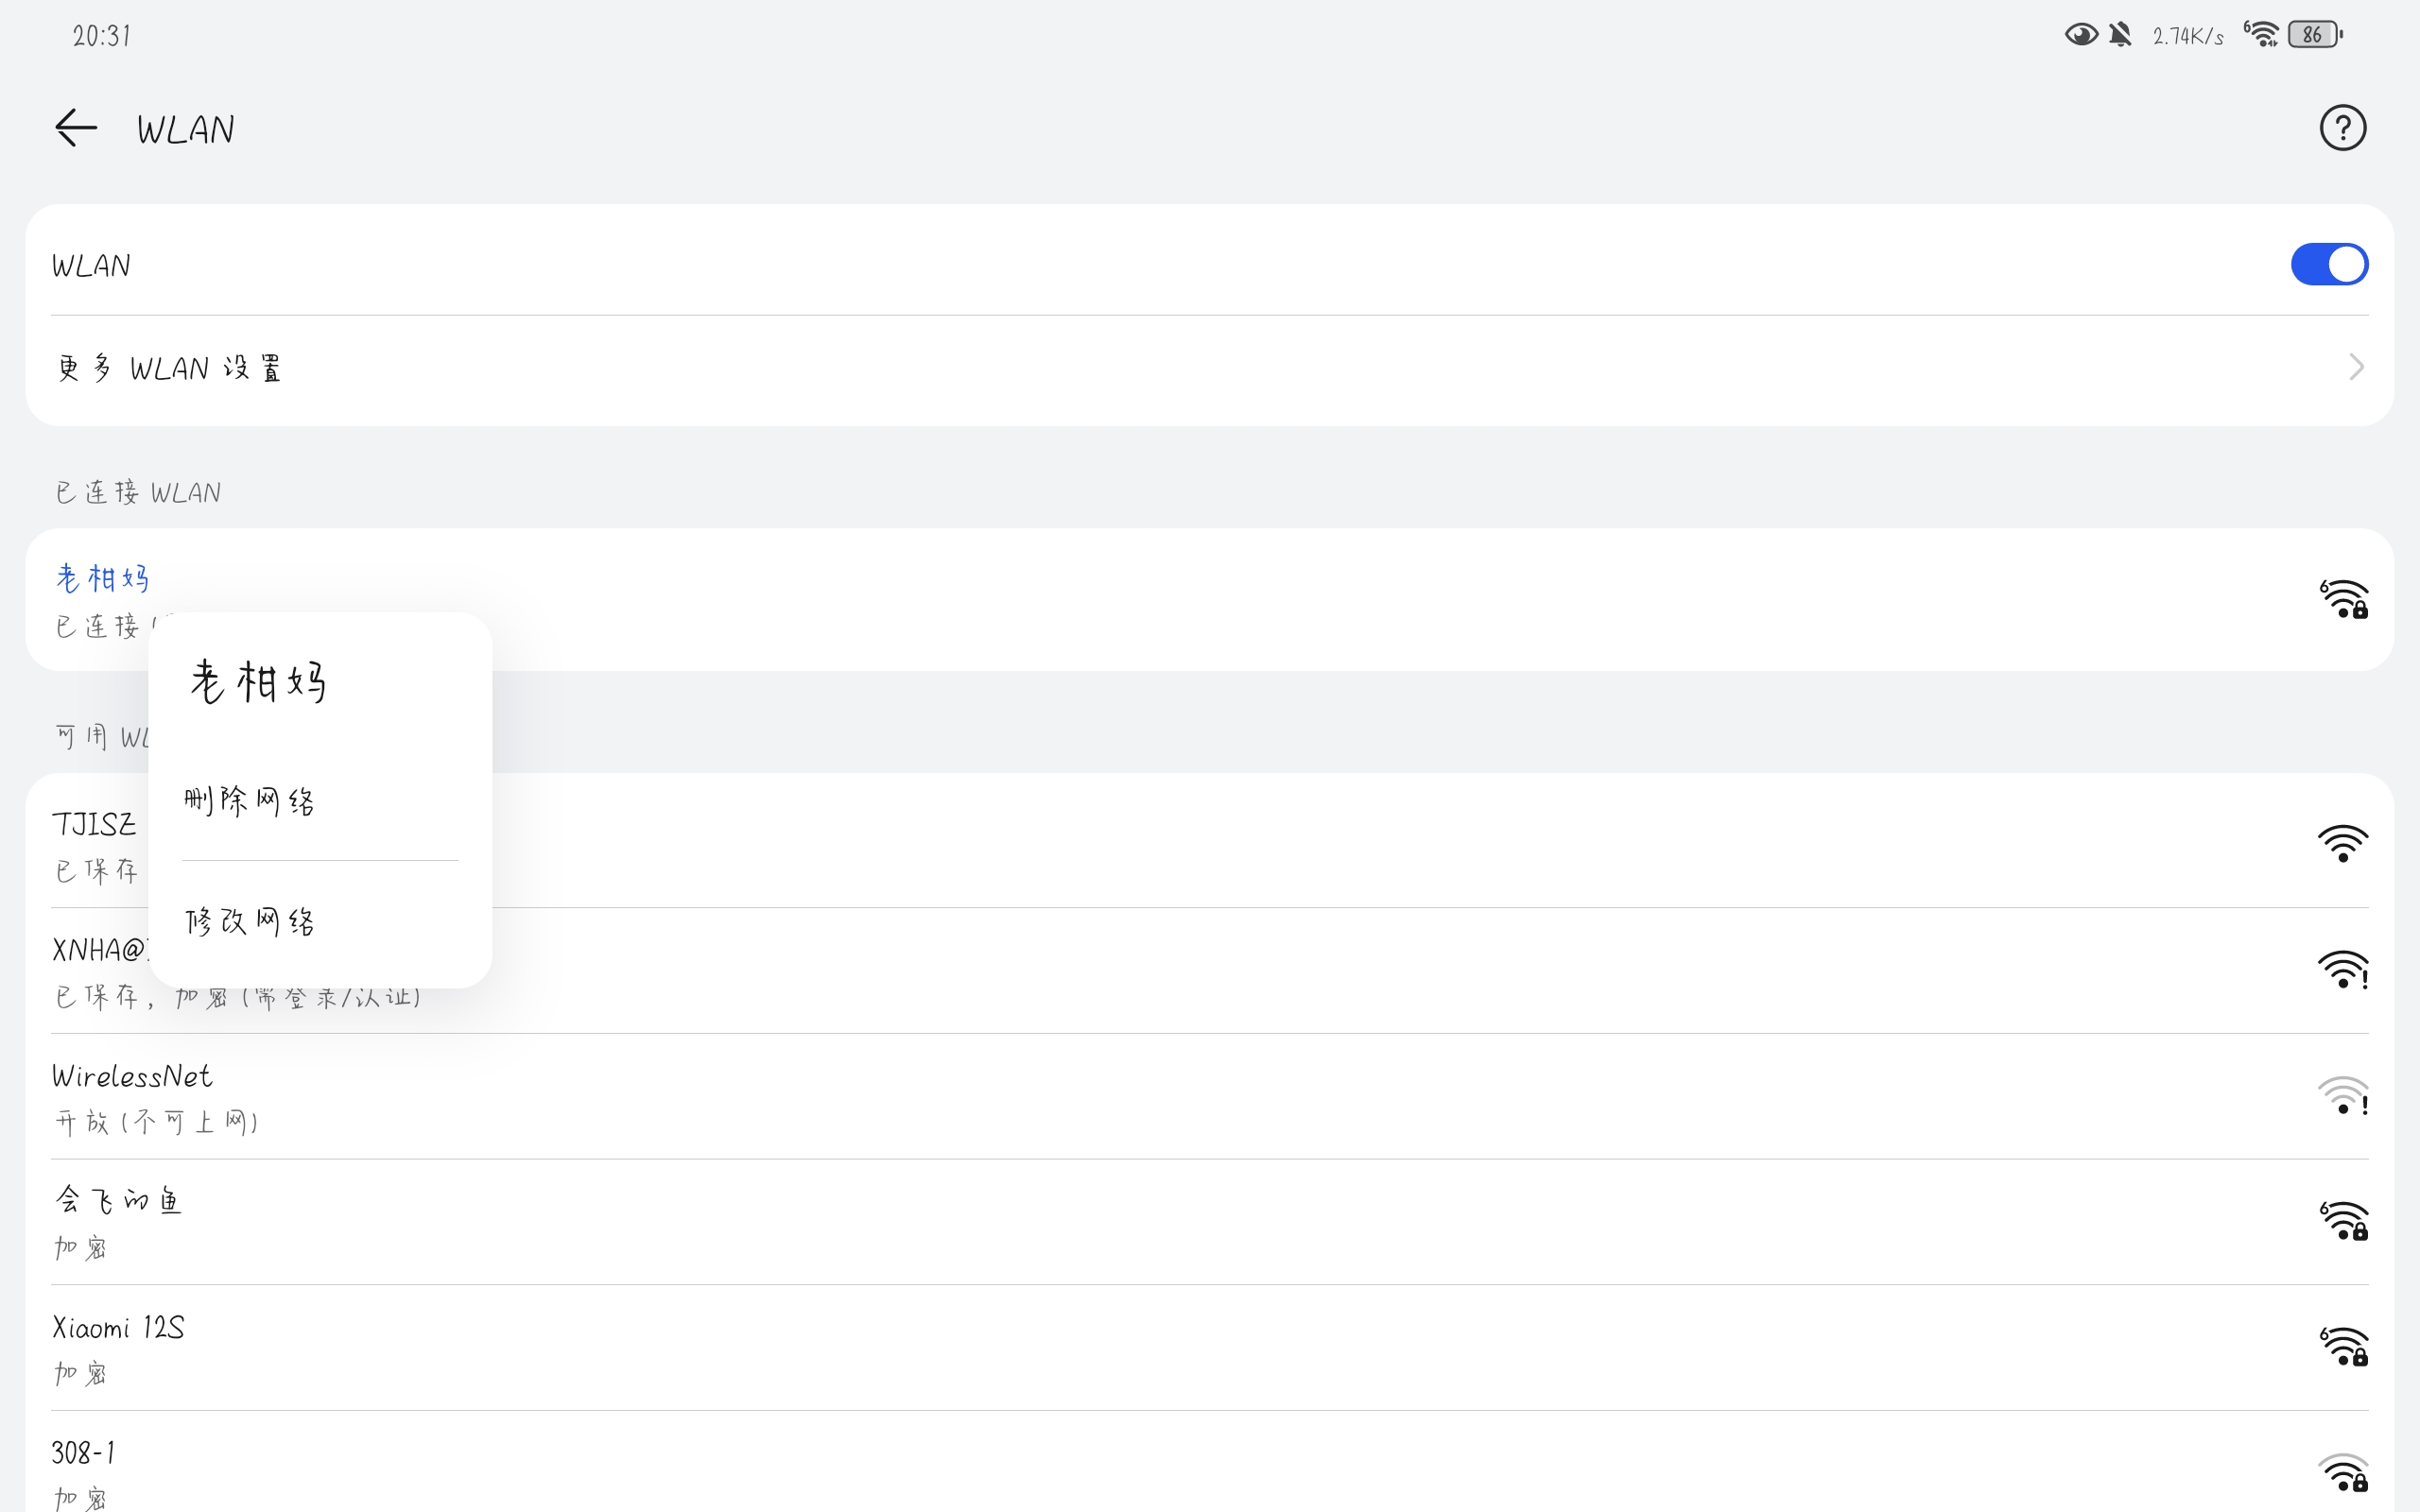
Task: Click the TJISZ Wi-Fi signal icon
Action: 2343,843
